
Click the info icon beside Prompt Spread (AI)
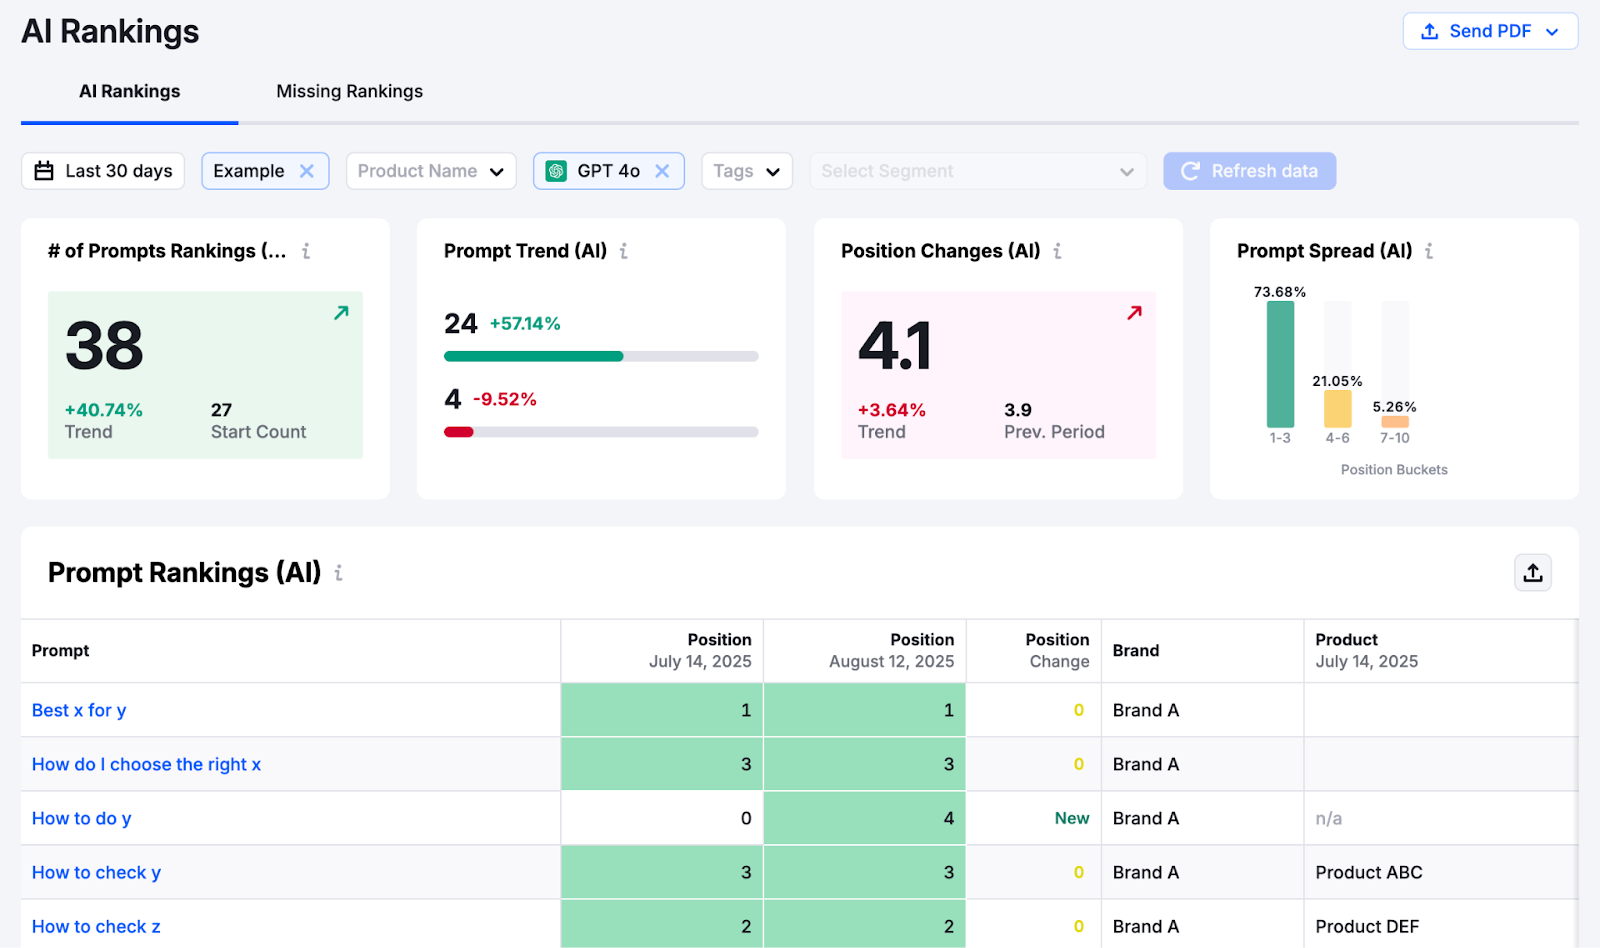1431,252
